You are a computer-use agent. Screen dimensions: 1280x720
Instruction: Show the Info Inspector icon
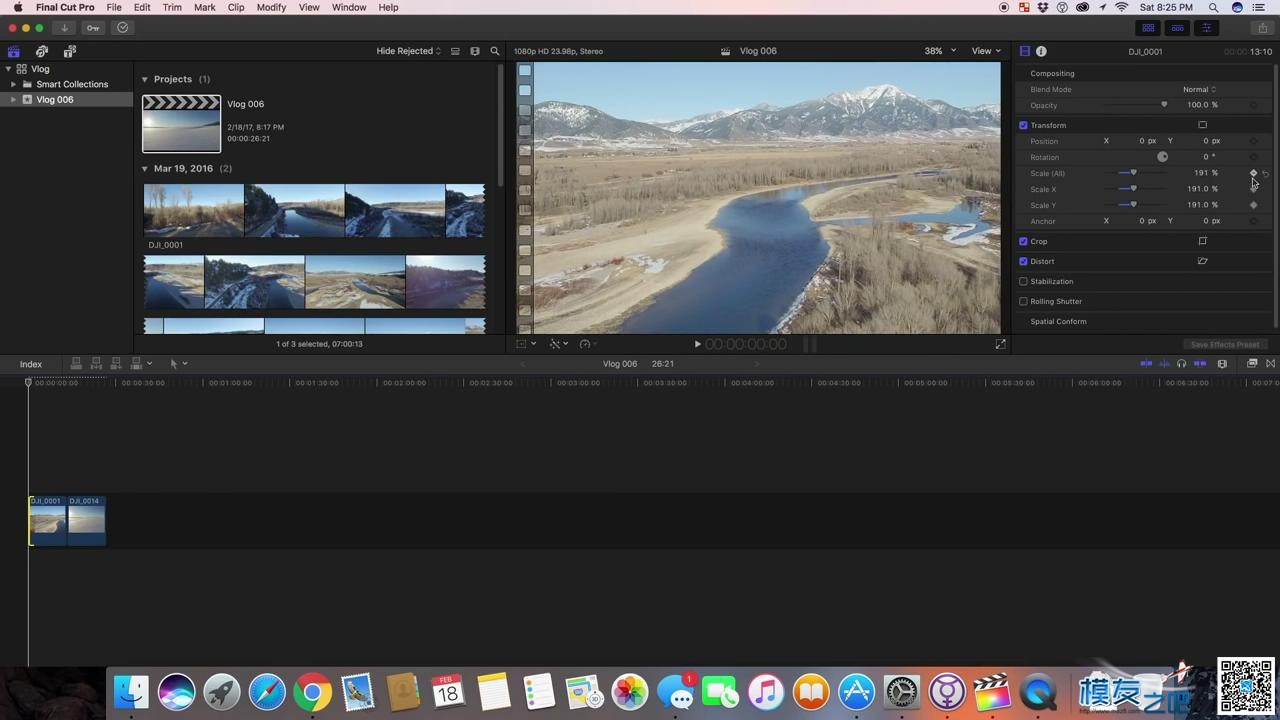[x=1041, y=51]
